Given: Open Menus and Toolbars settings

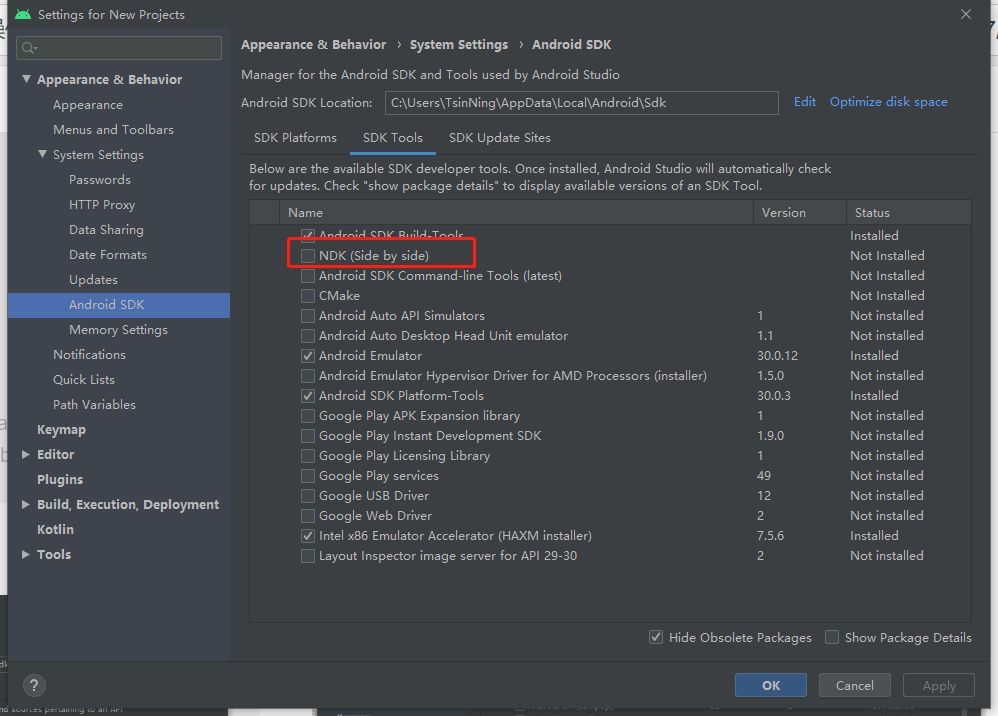Looking at the screenshot, I should [113, 130].
